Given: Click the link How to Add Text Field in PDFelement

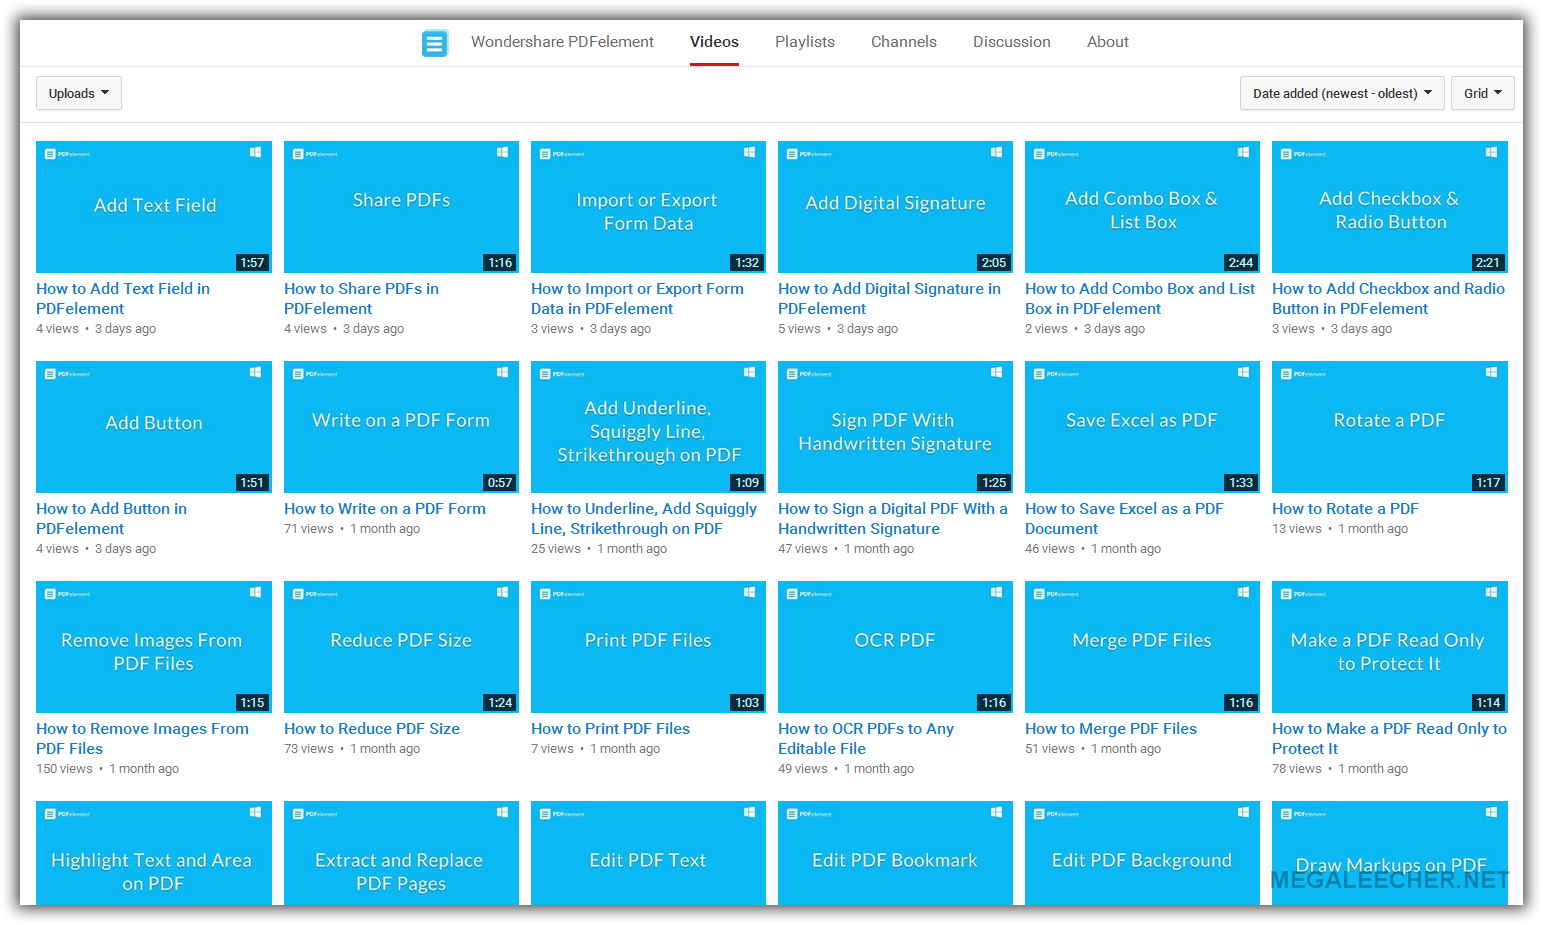Looking at the screenshot, I should pos(123,298).
